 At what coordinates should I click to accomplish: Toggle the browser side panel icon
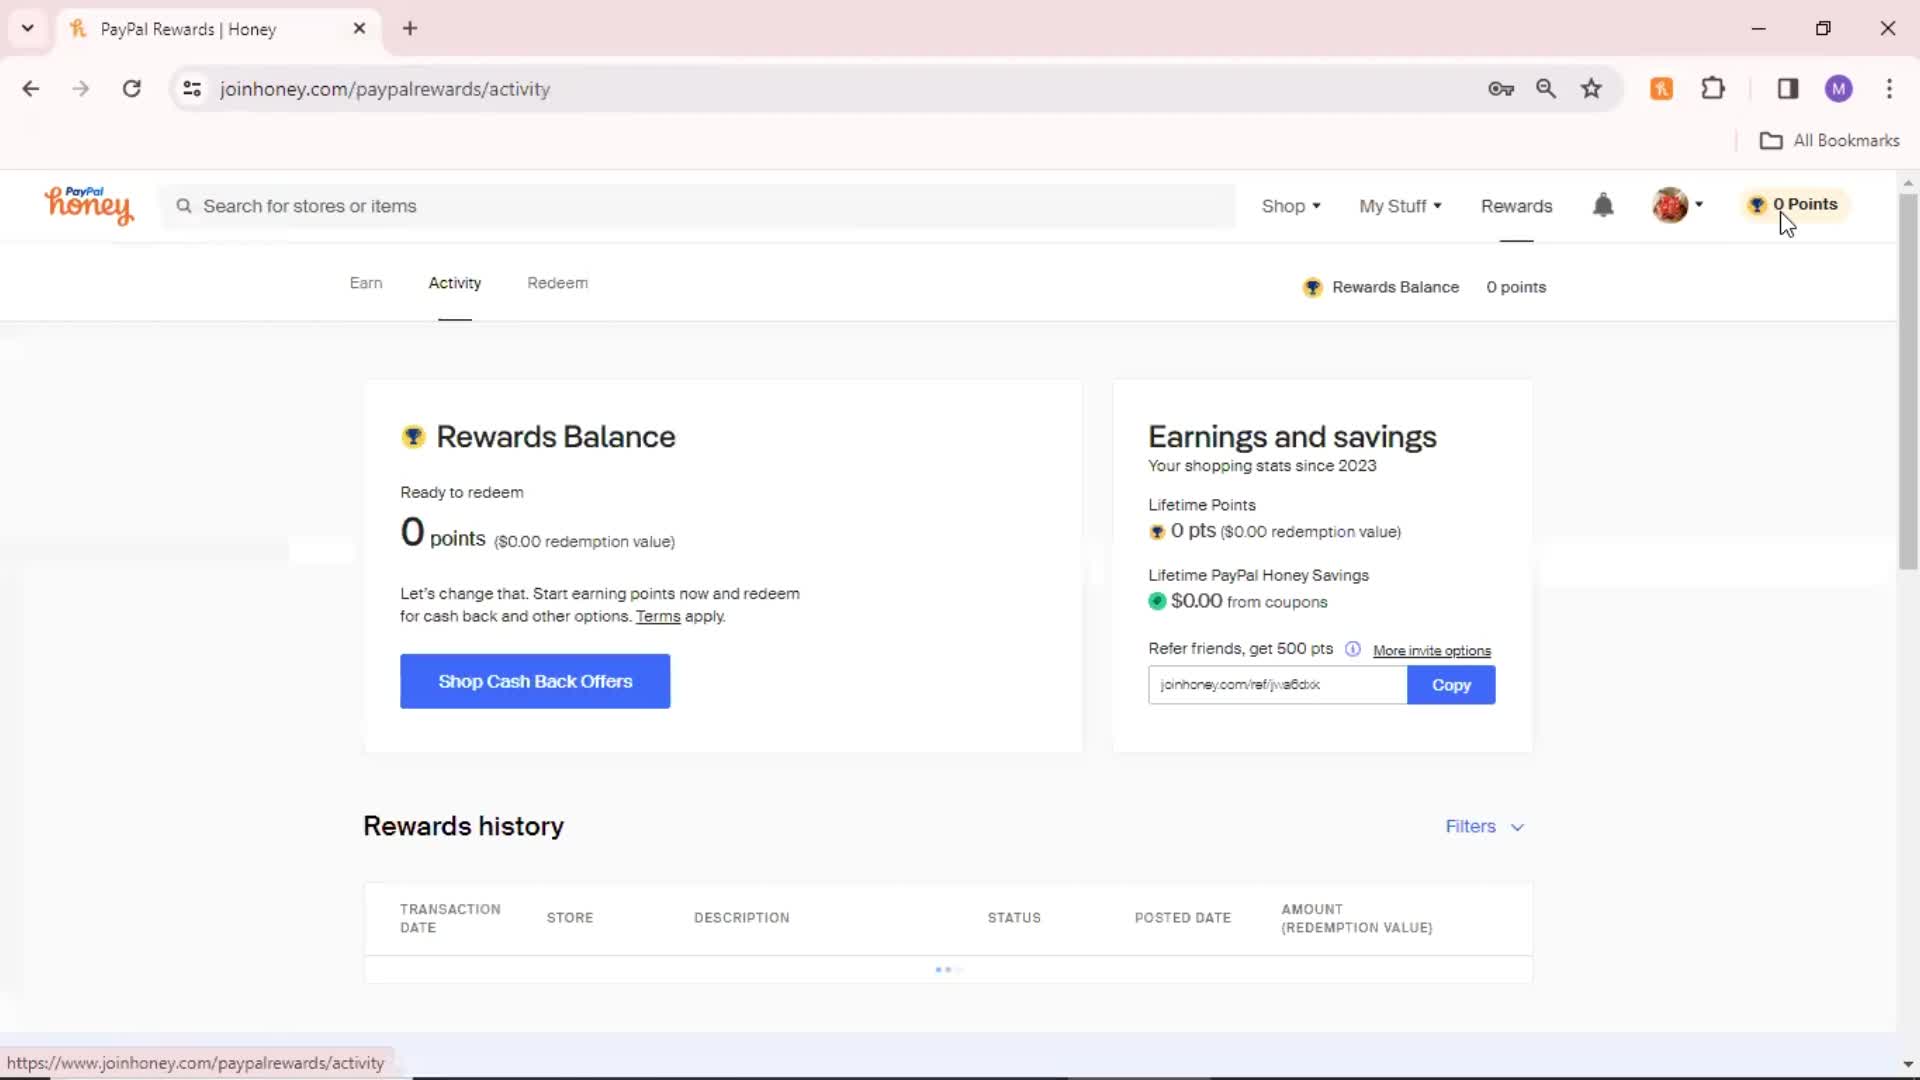click(1788, 89)
